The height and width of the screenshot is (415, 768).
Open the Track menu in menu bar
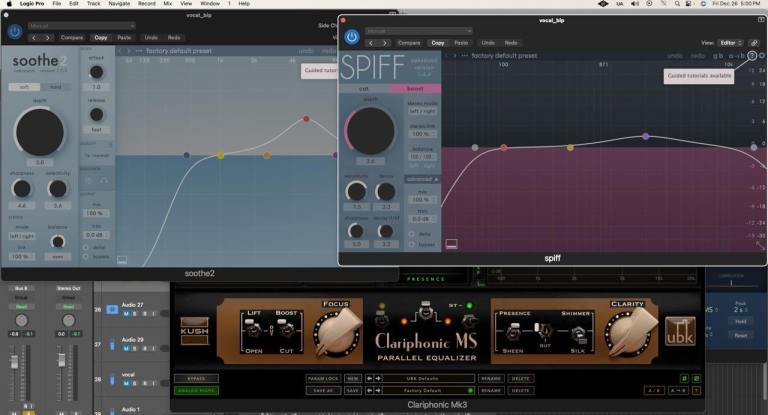(93, 4)
